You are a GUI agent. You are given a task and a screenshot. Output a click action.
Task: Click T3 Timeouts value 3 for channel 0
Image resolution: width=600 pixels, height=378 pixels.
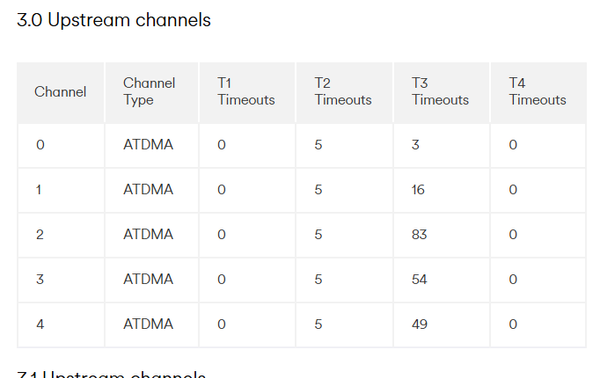tap(416, 145)
